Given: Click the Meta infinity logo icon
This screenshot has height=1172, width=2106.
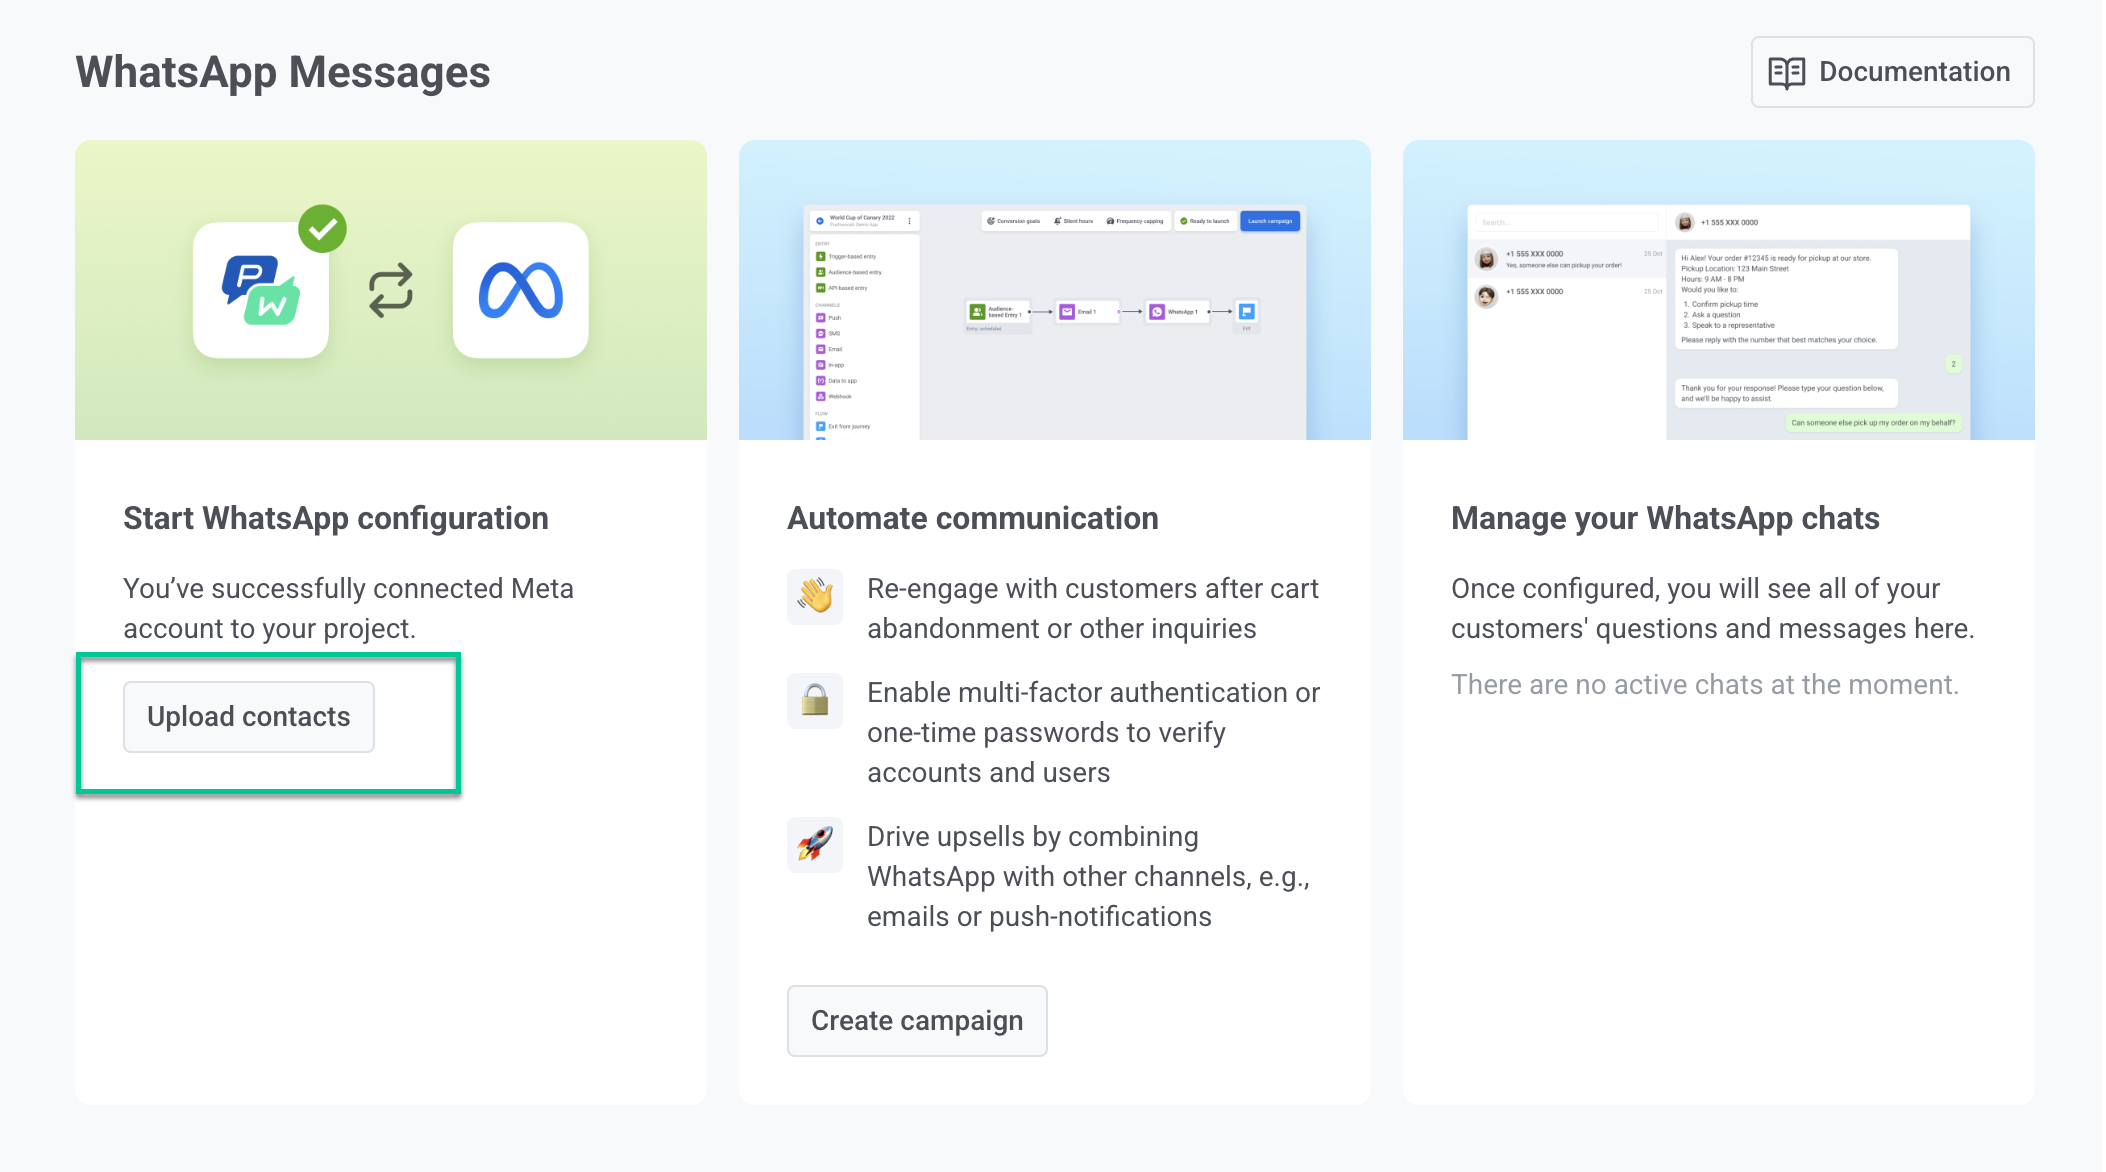Looking at the screenshot, I should point(520,290).
